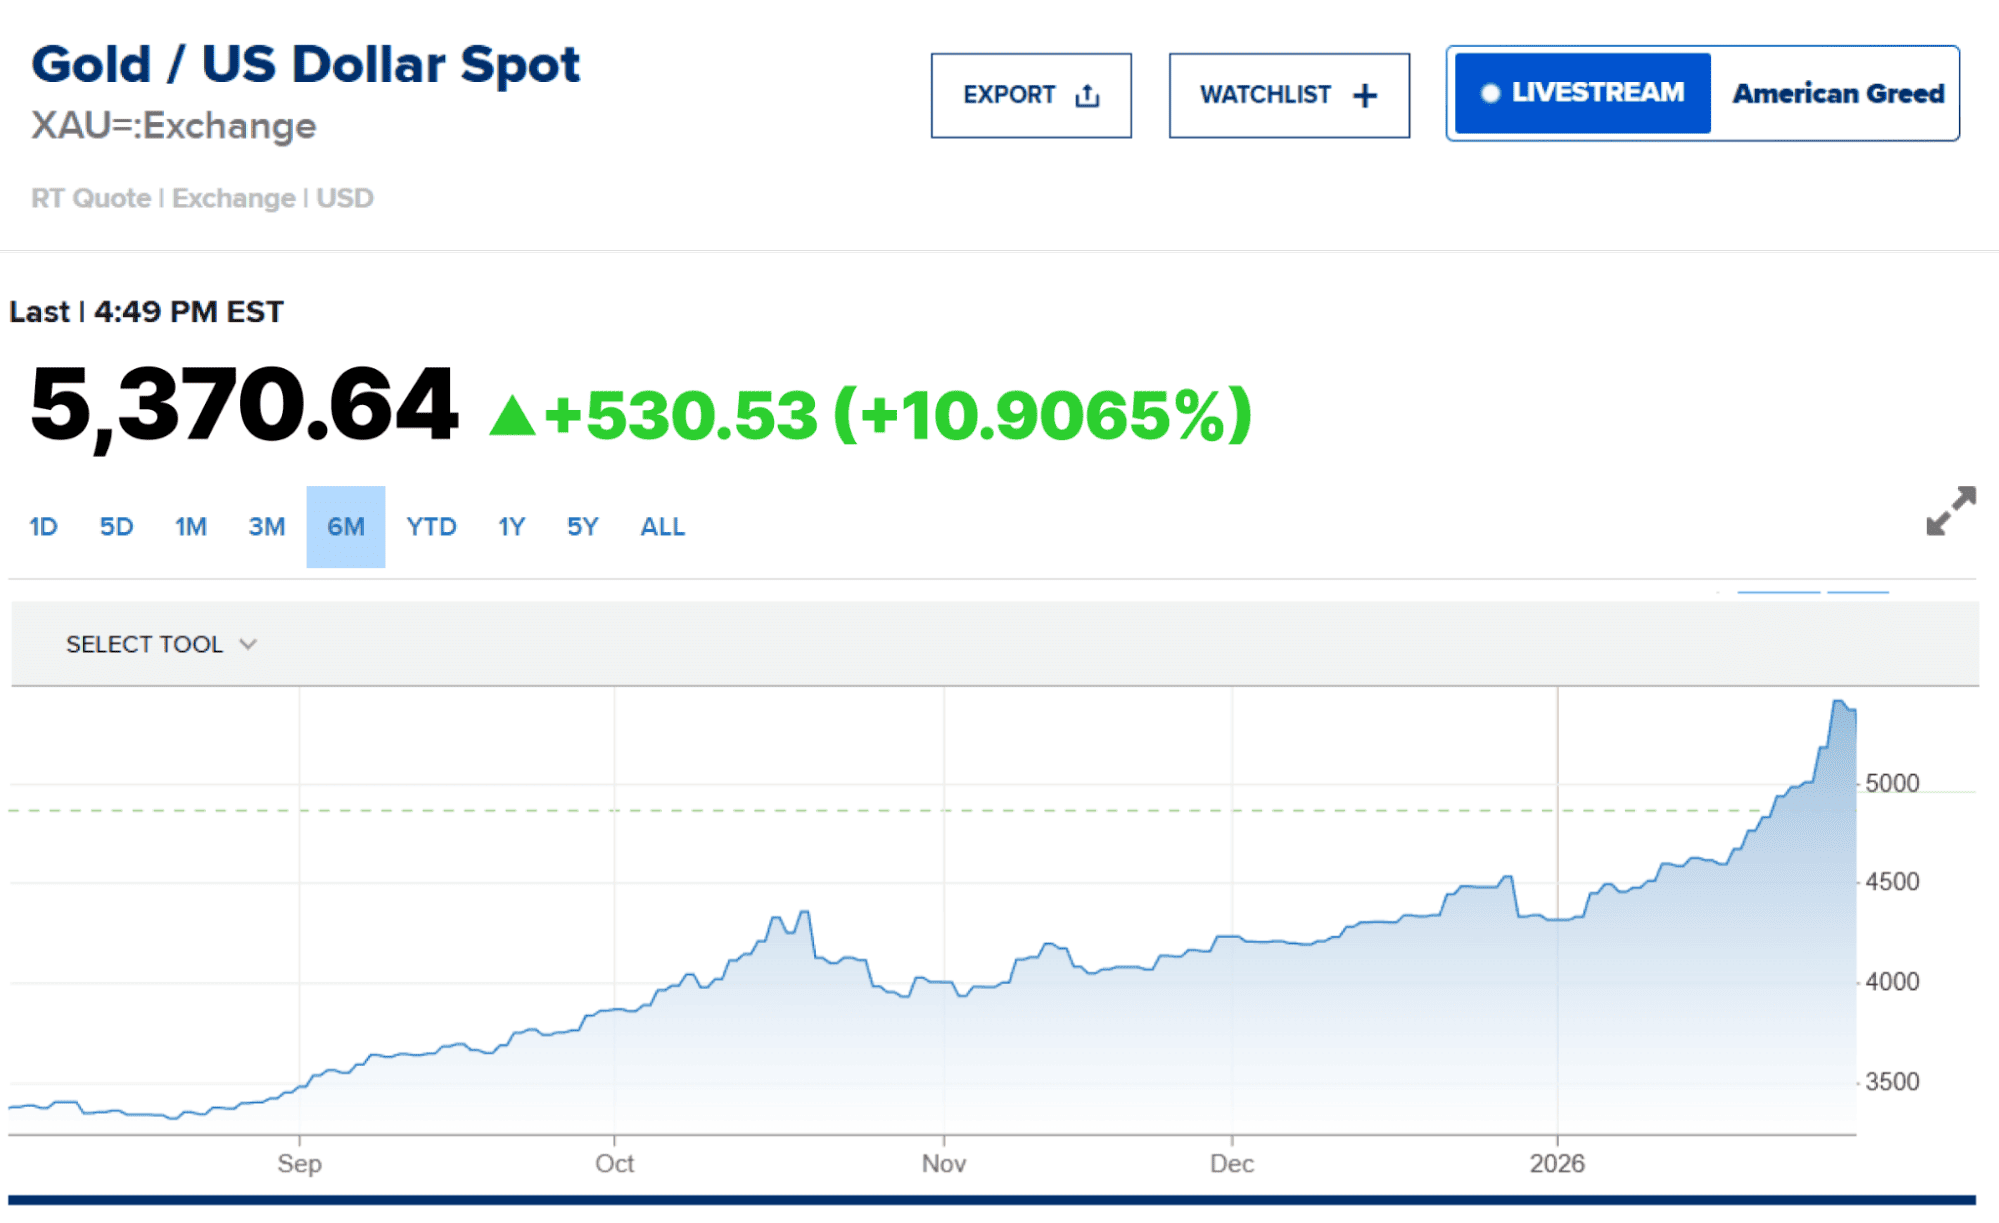Click the Select Tool chevron arrow
Viewport: 1999px width, 1223px height.
tap(248, 645)
